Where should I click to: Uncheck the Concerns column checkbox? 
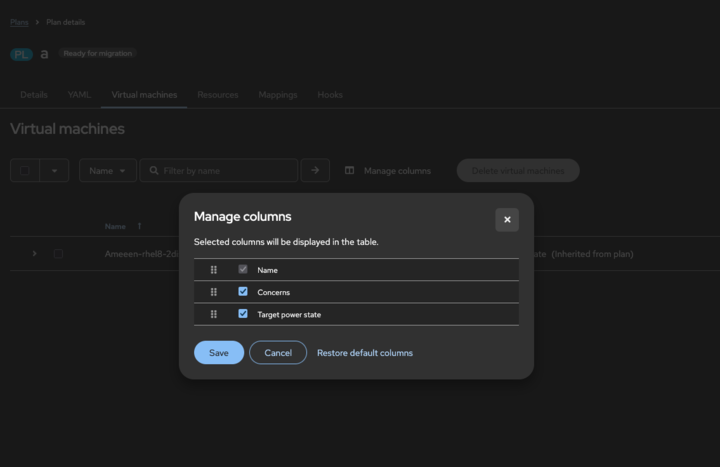243,292
